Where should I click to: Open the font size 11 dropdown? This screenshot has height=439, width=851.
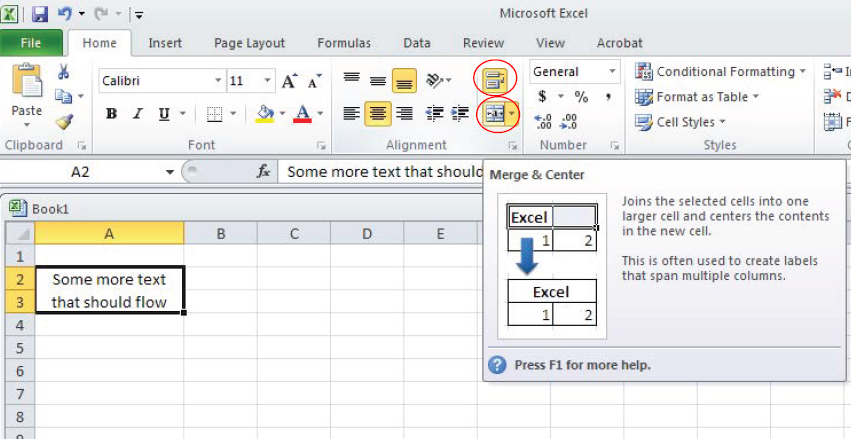267,81
